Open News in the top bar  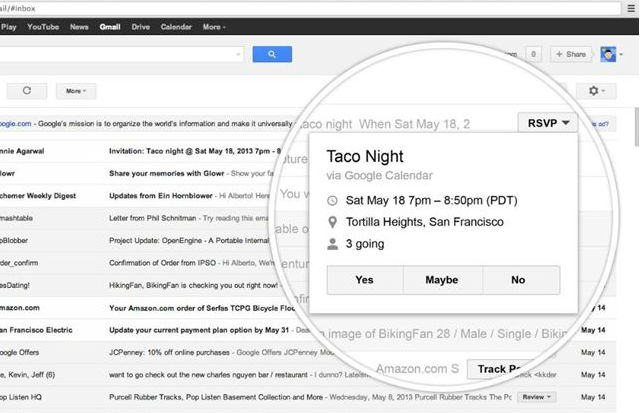pos(79,27)
